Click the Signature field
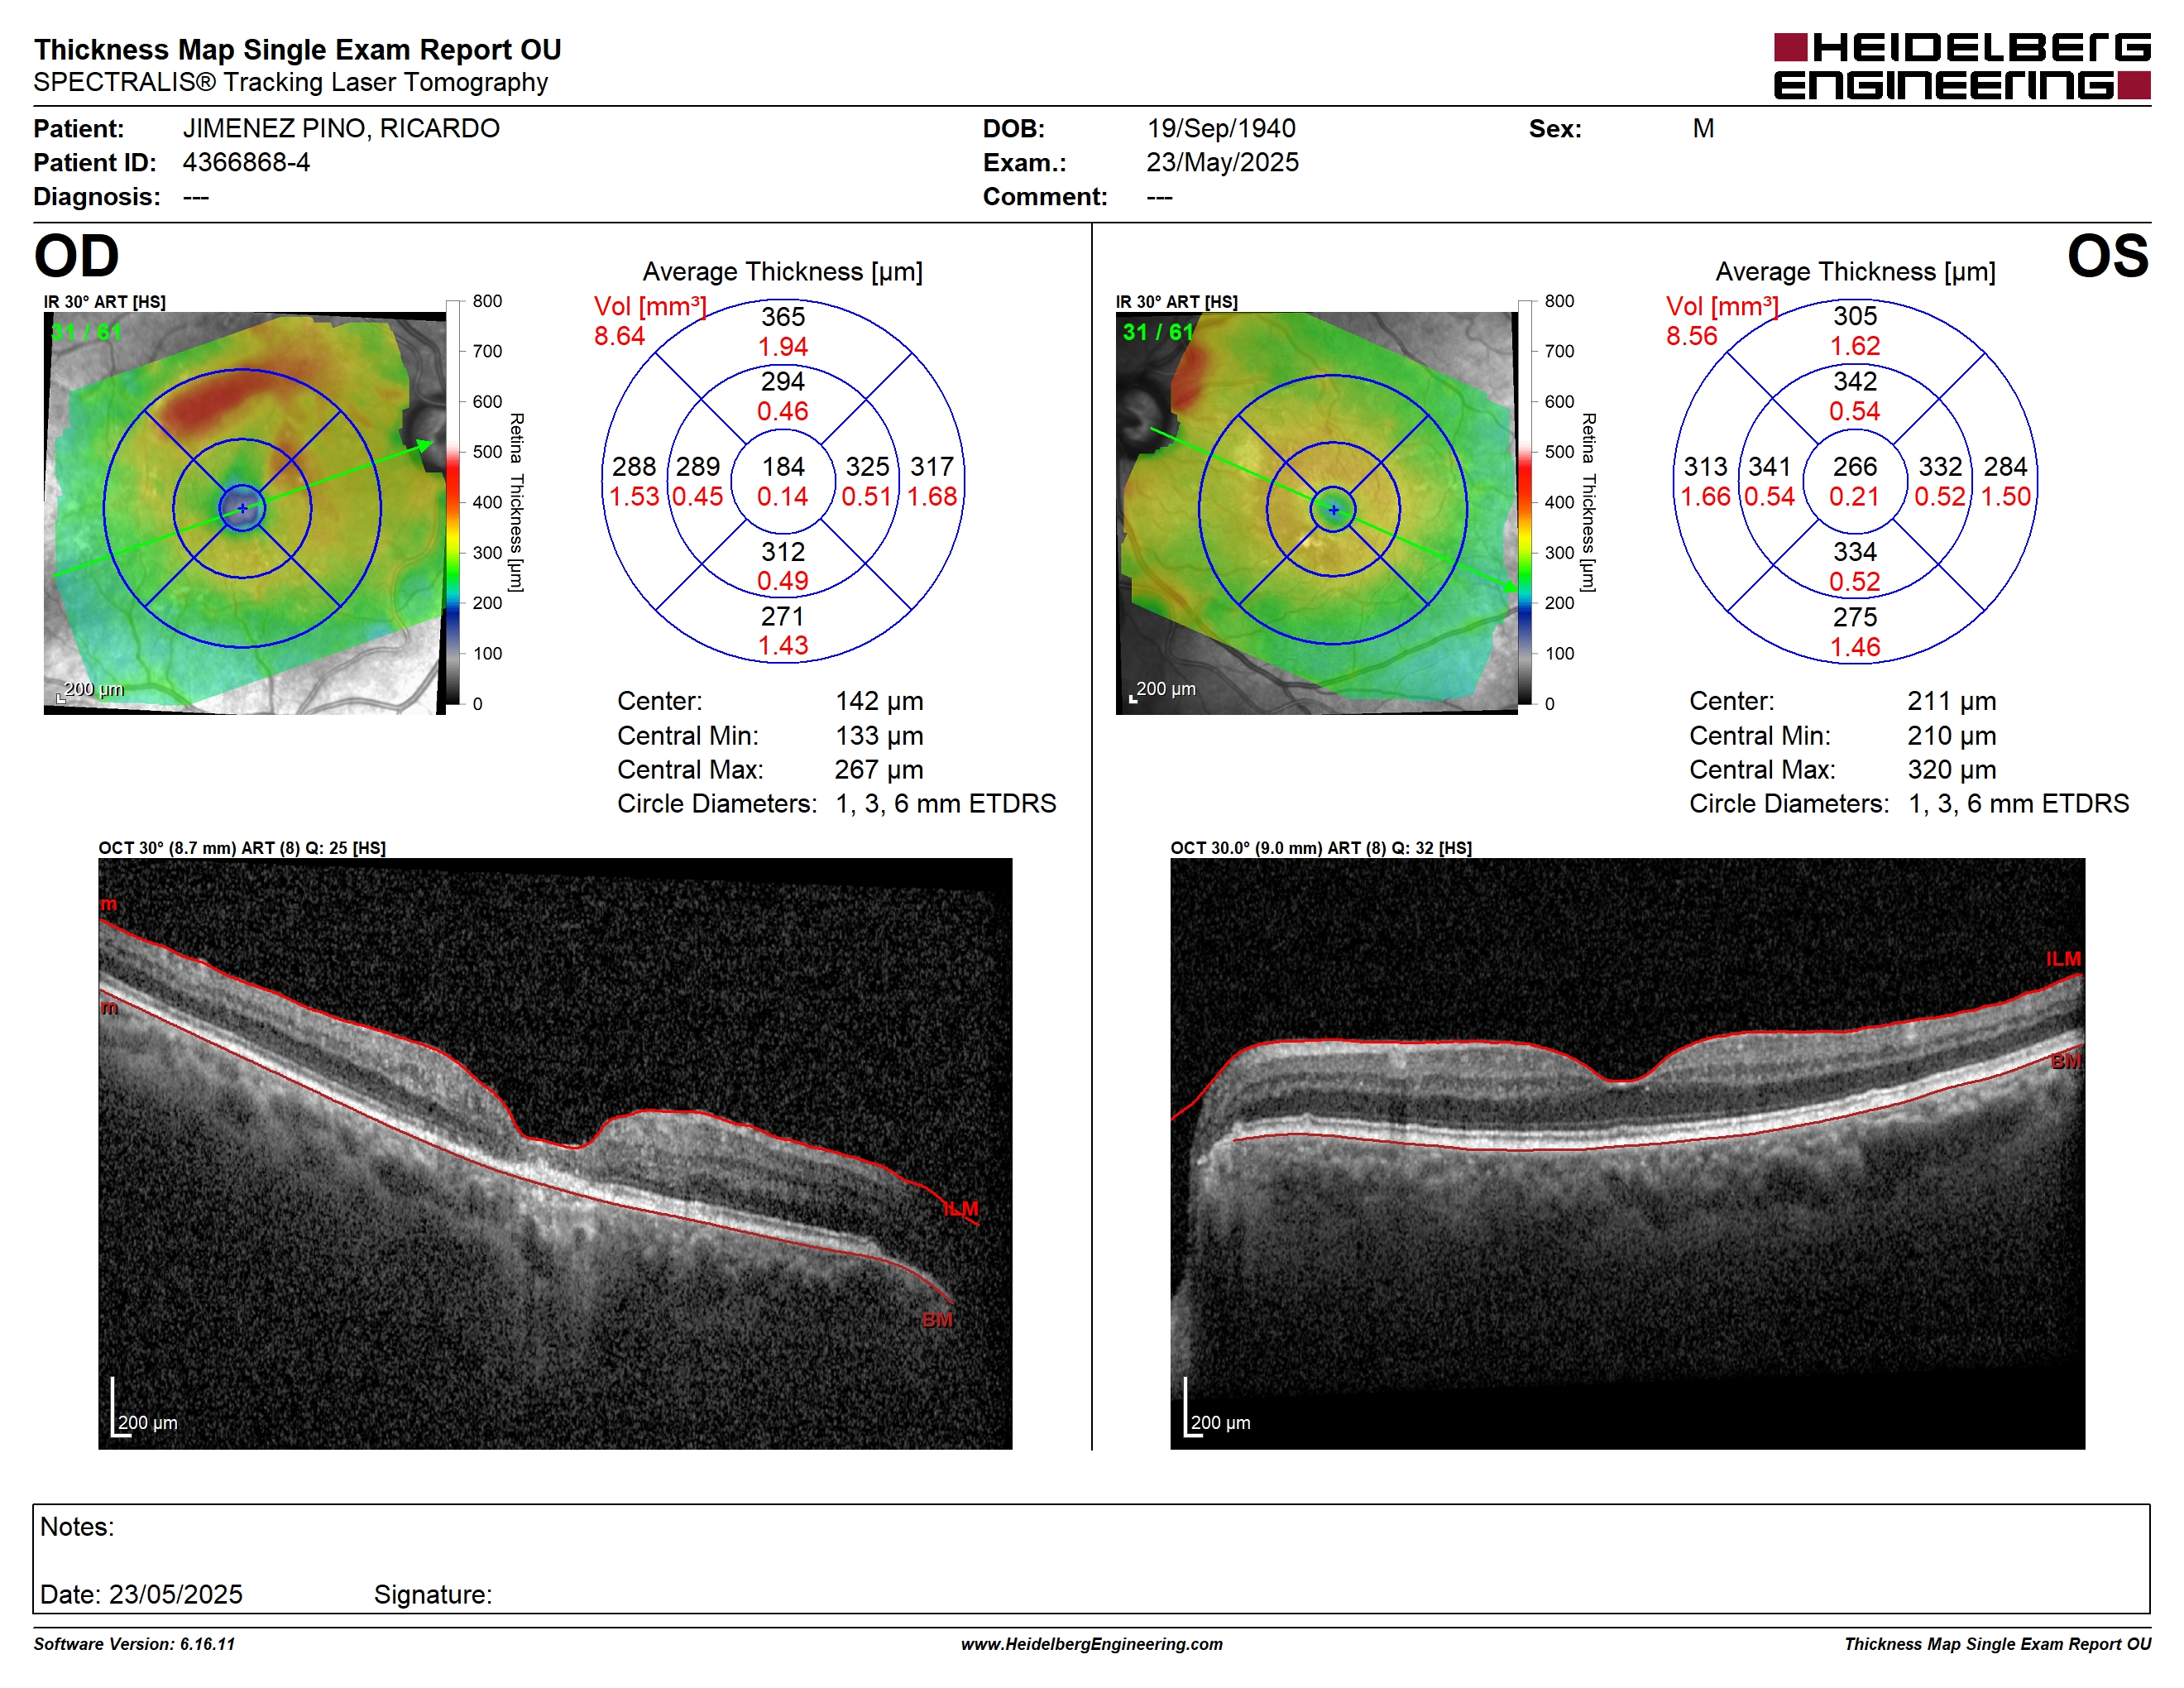This screenshot has height=1688, width=2184. coord(433,1594)
